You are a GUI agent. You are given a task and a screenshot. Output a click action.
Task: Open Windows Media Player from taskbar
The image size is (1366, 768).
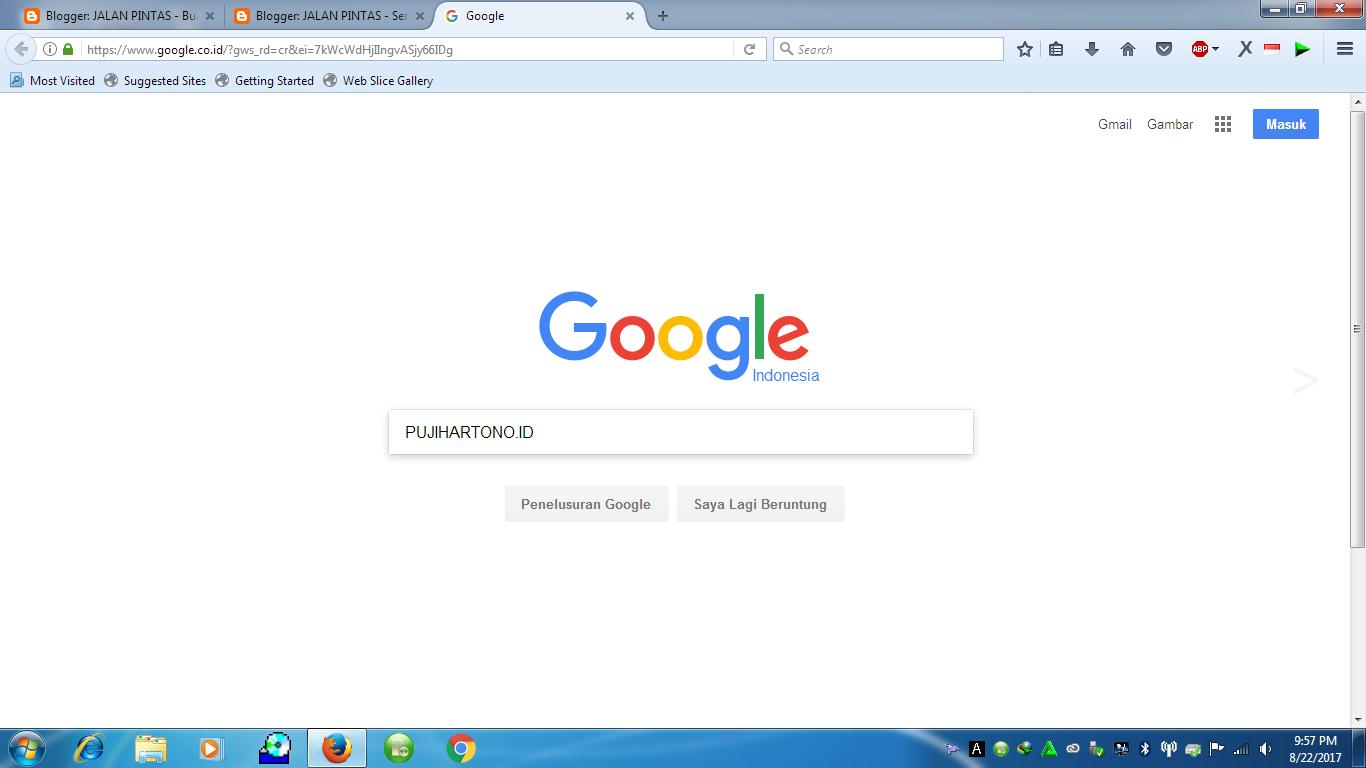pos(212,748)
